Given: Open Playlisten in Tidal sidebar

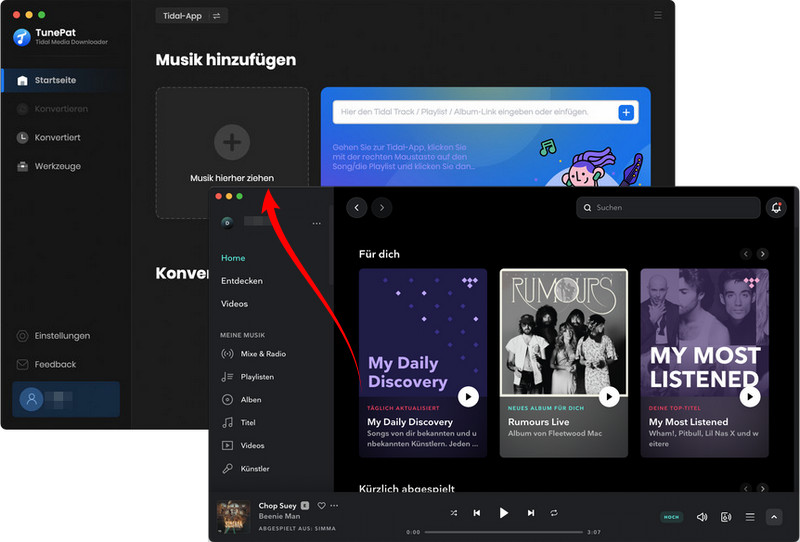Looking at the screenshot, I should pyautogui.click(x=248, y=377).
